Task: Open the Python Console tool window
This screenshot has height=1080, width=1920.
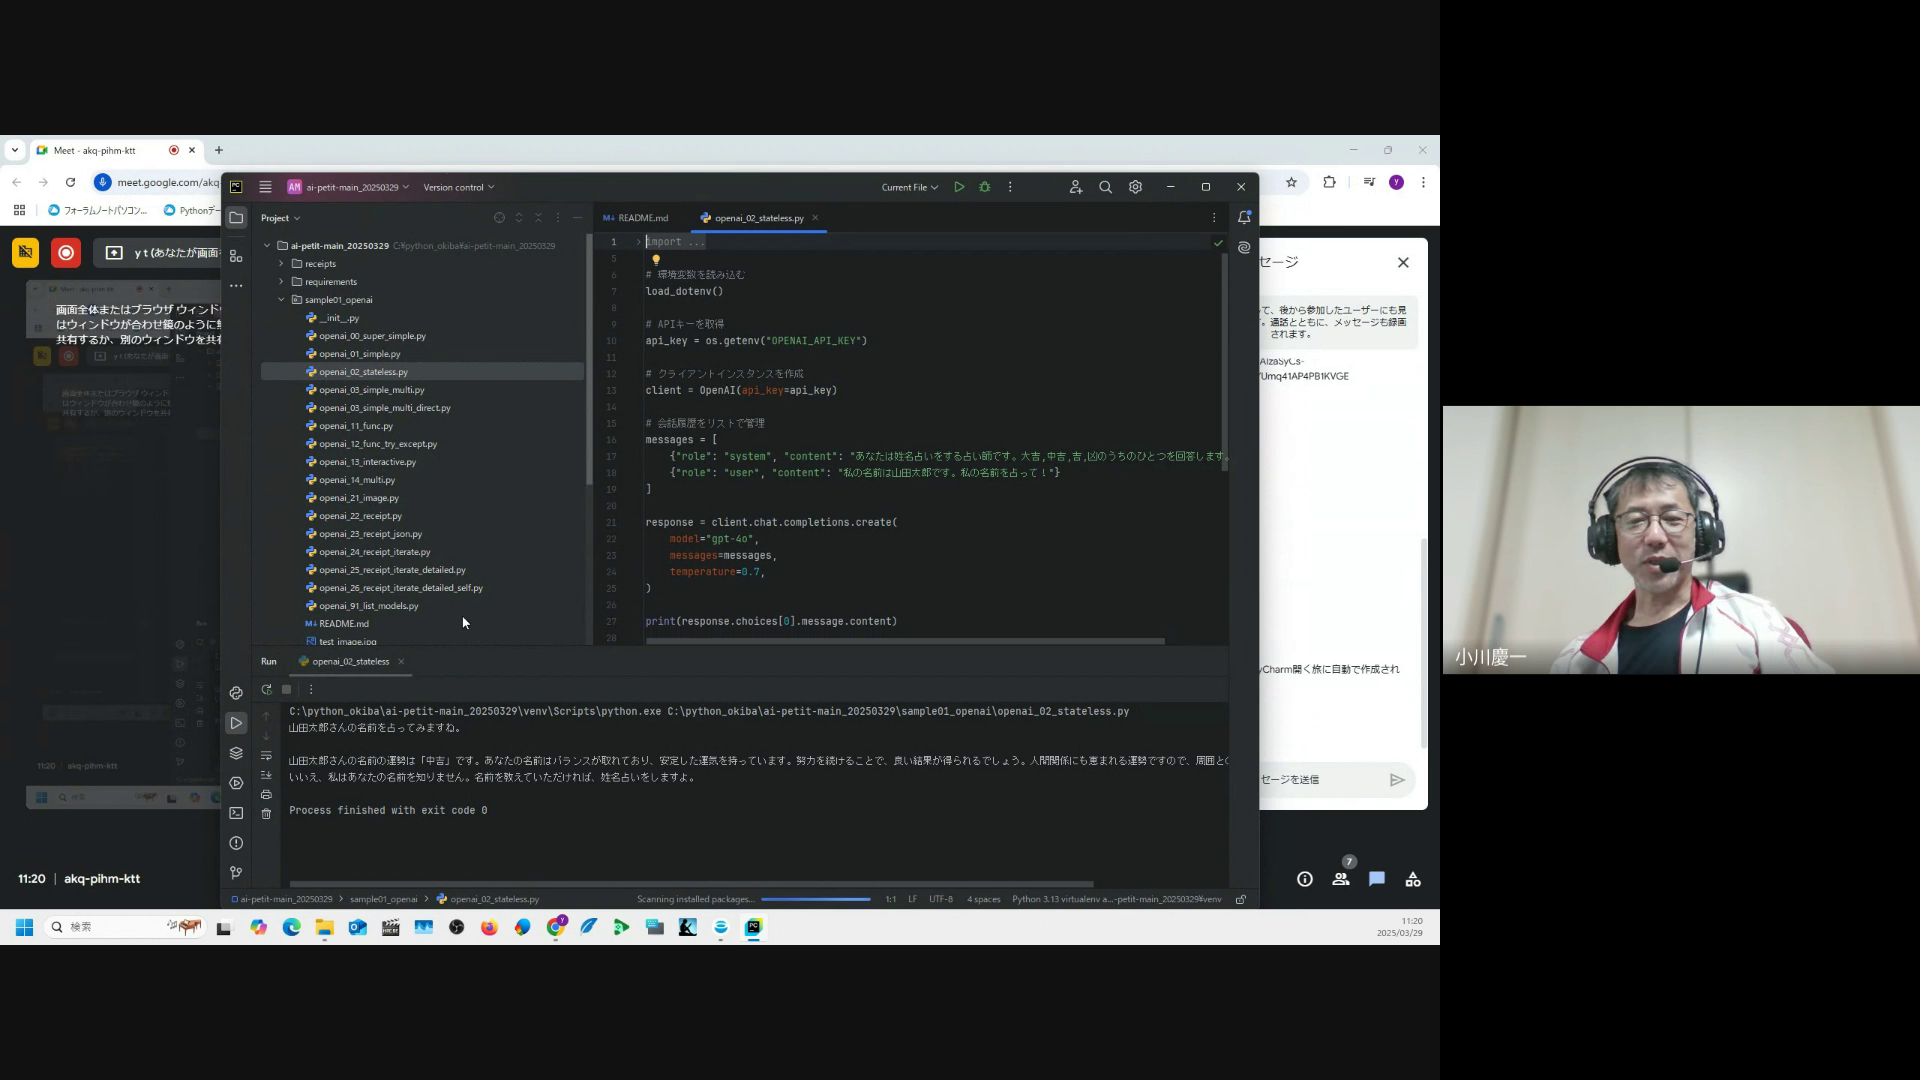Action: click(236, 693)
